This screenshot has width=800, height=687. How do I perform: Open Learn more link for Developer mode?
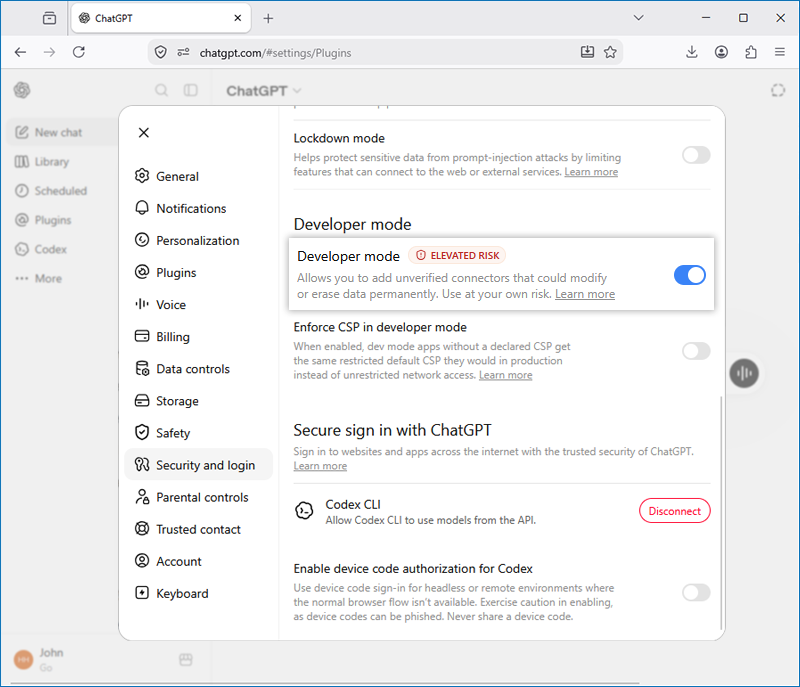click(585, 294)
